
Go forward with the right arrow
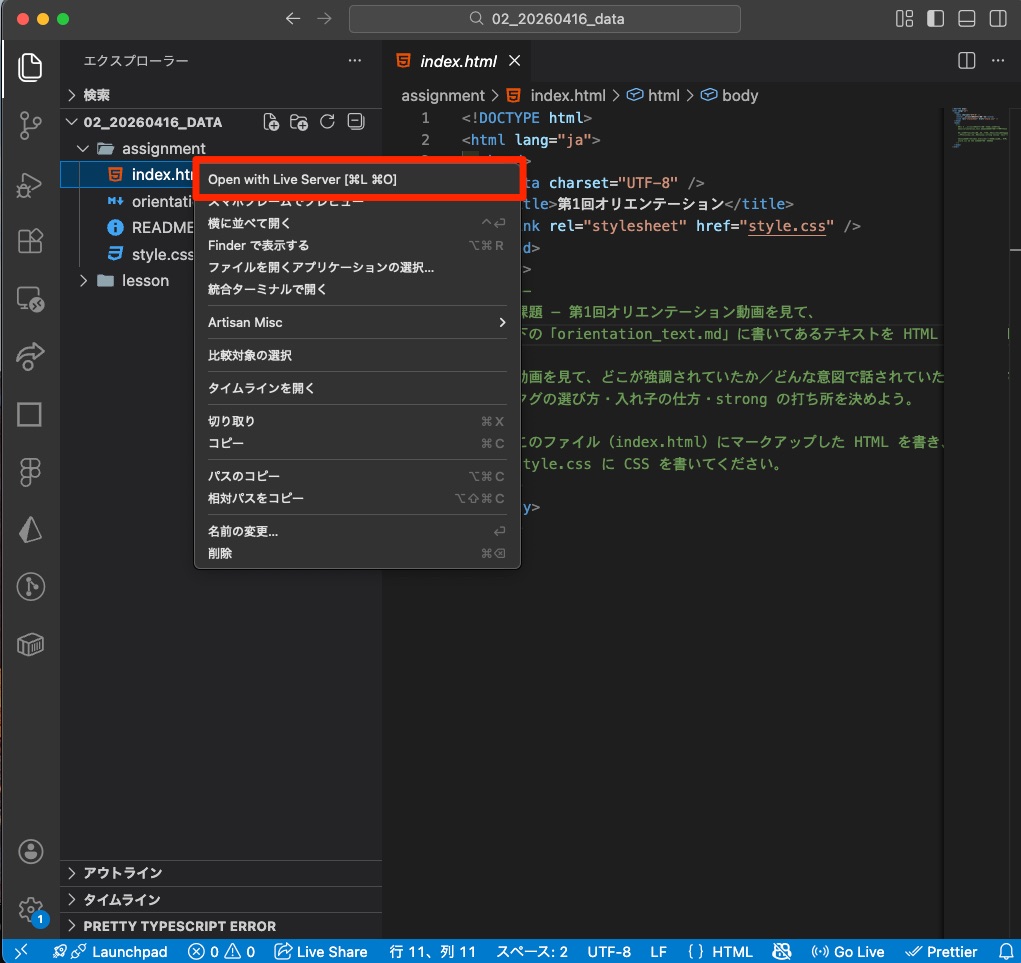(x=324, y=19)
